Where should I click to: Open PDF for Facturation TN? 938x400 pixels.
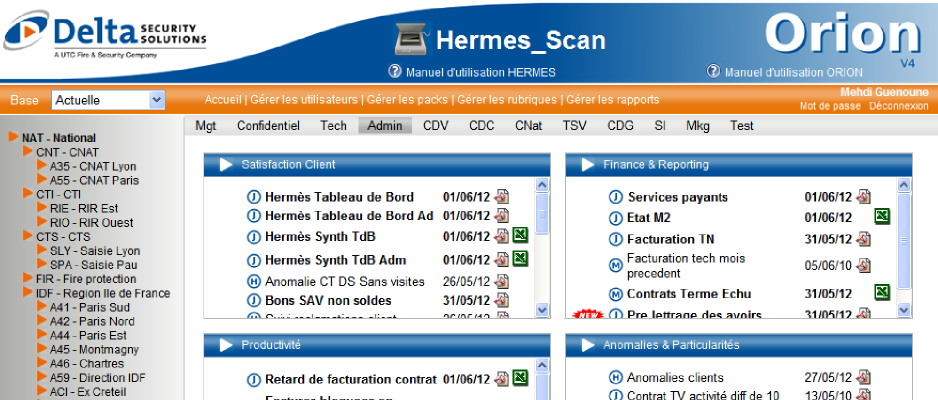pos(863,239)
